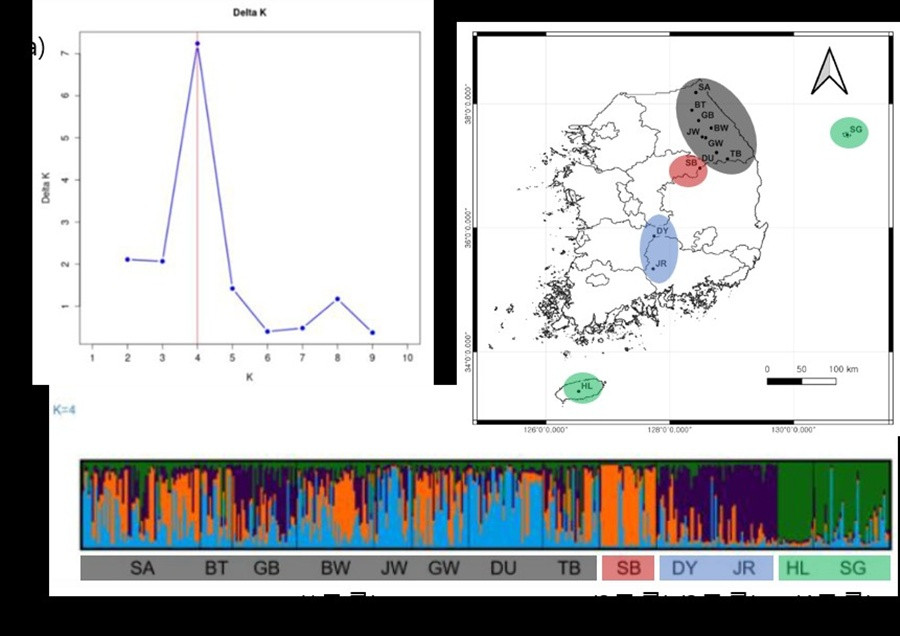Click the gray population label bar at SA
This screenshot has width=900, height=636.
(142, 568)
